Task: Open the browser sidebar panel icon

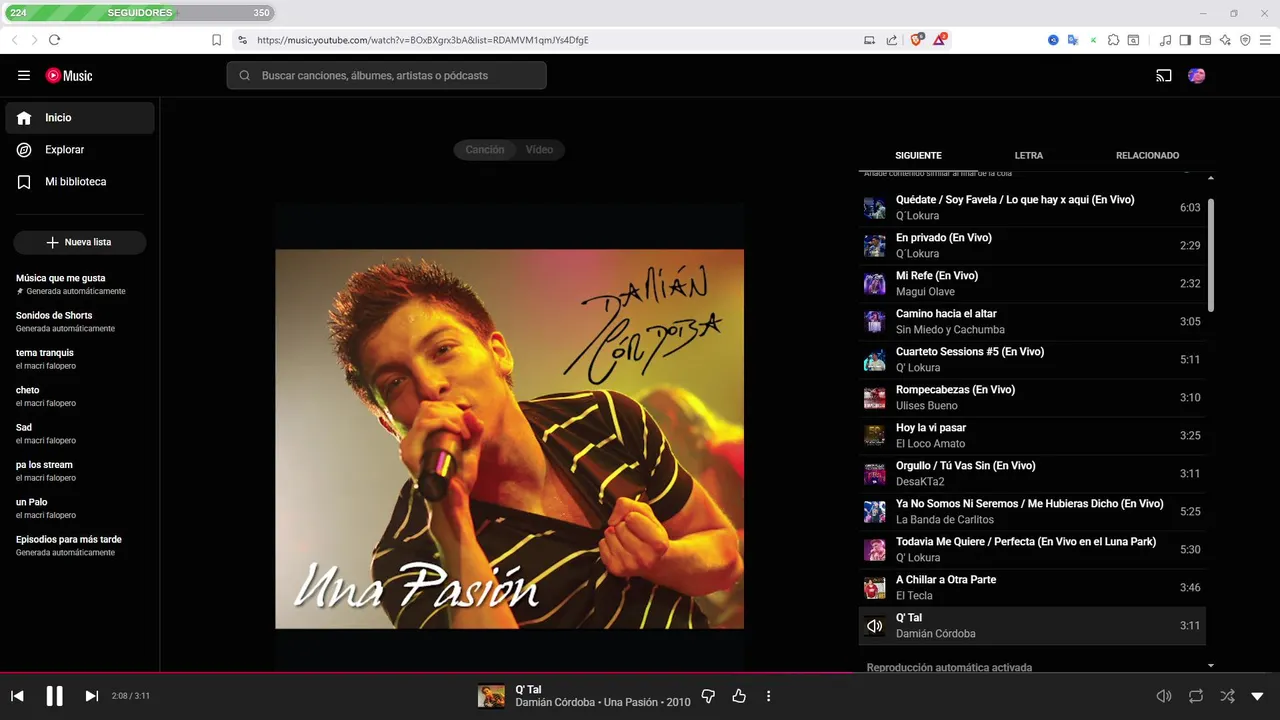Action: click(x=1185, y=40)
